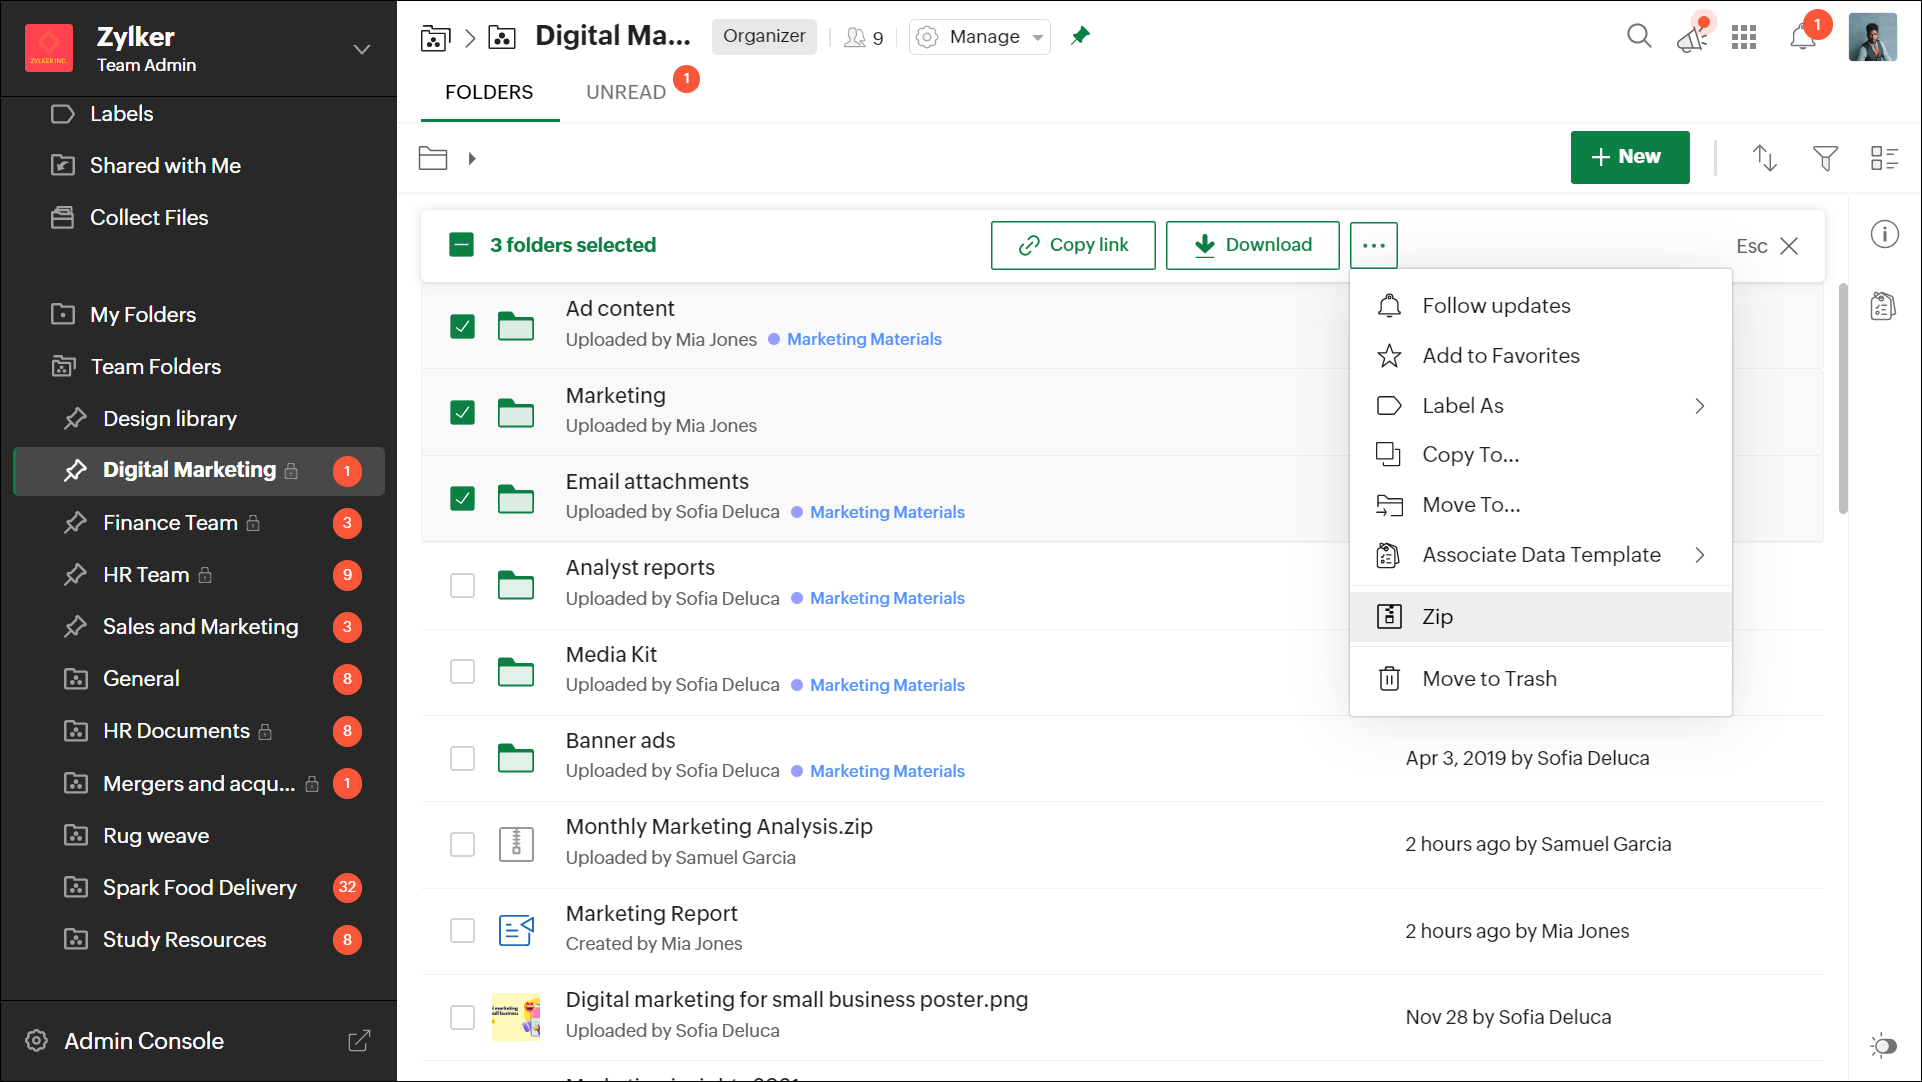Show the info details panel icon

(x=1884, y=235)
